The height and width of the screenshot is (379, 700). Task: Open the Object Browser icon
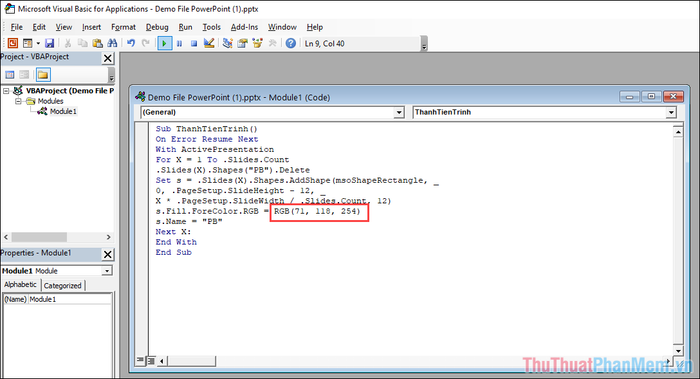[258, 43]
